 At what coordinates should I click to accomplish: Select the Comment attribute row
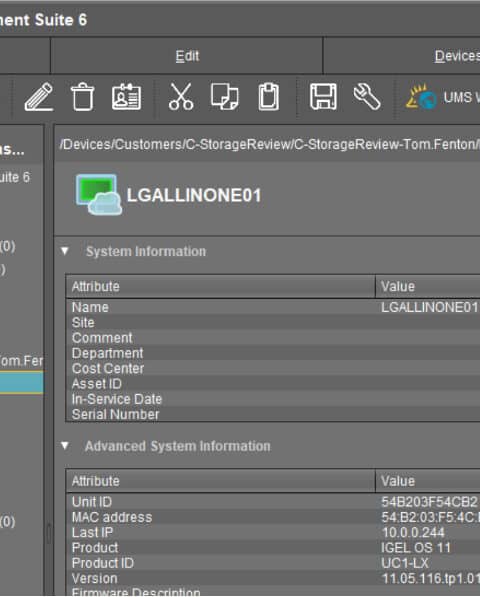click(273, 338)
